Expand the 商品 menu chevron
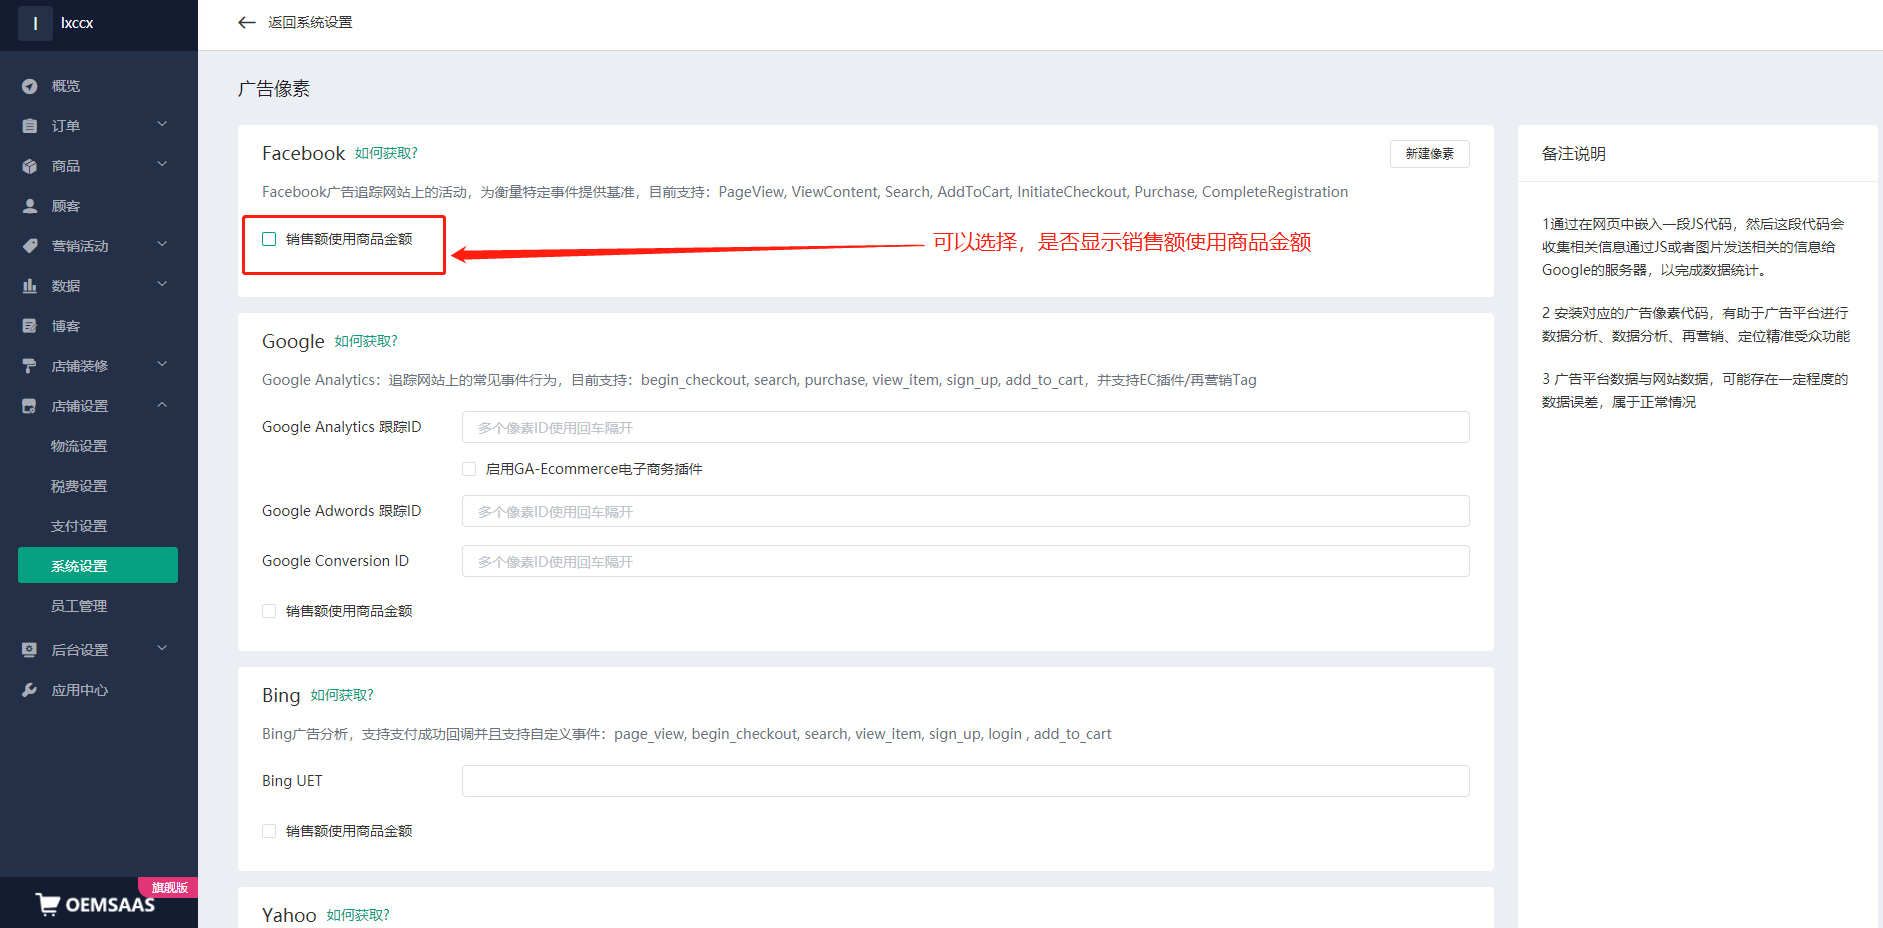1883x928 pixels. pyautogui.click(x=162, y=165)
